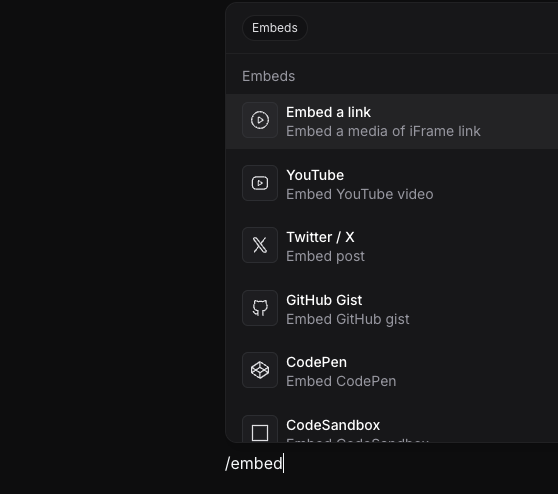The image size is (558, 494).
Task: Select the Twitter X logo icon
Action: [260, 245]
